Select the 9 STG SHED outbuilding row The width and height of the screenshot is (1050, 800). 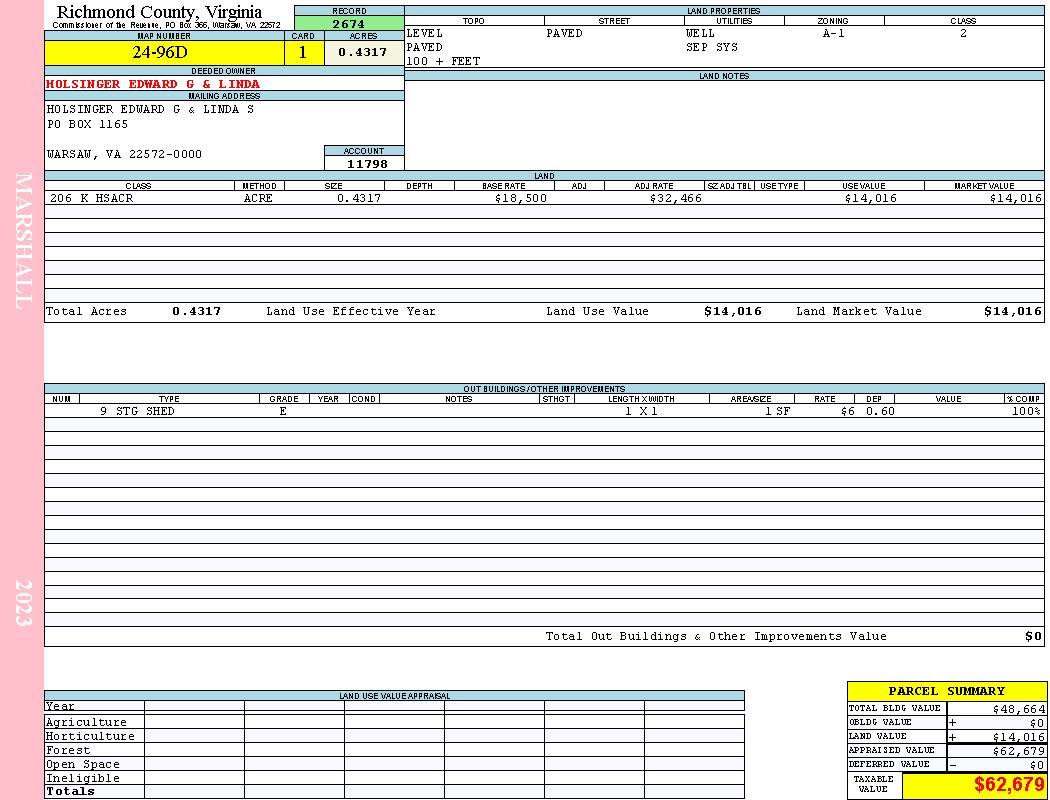(544, 412)
